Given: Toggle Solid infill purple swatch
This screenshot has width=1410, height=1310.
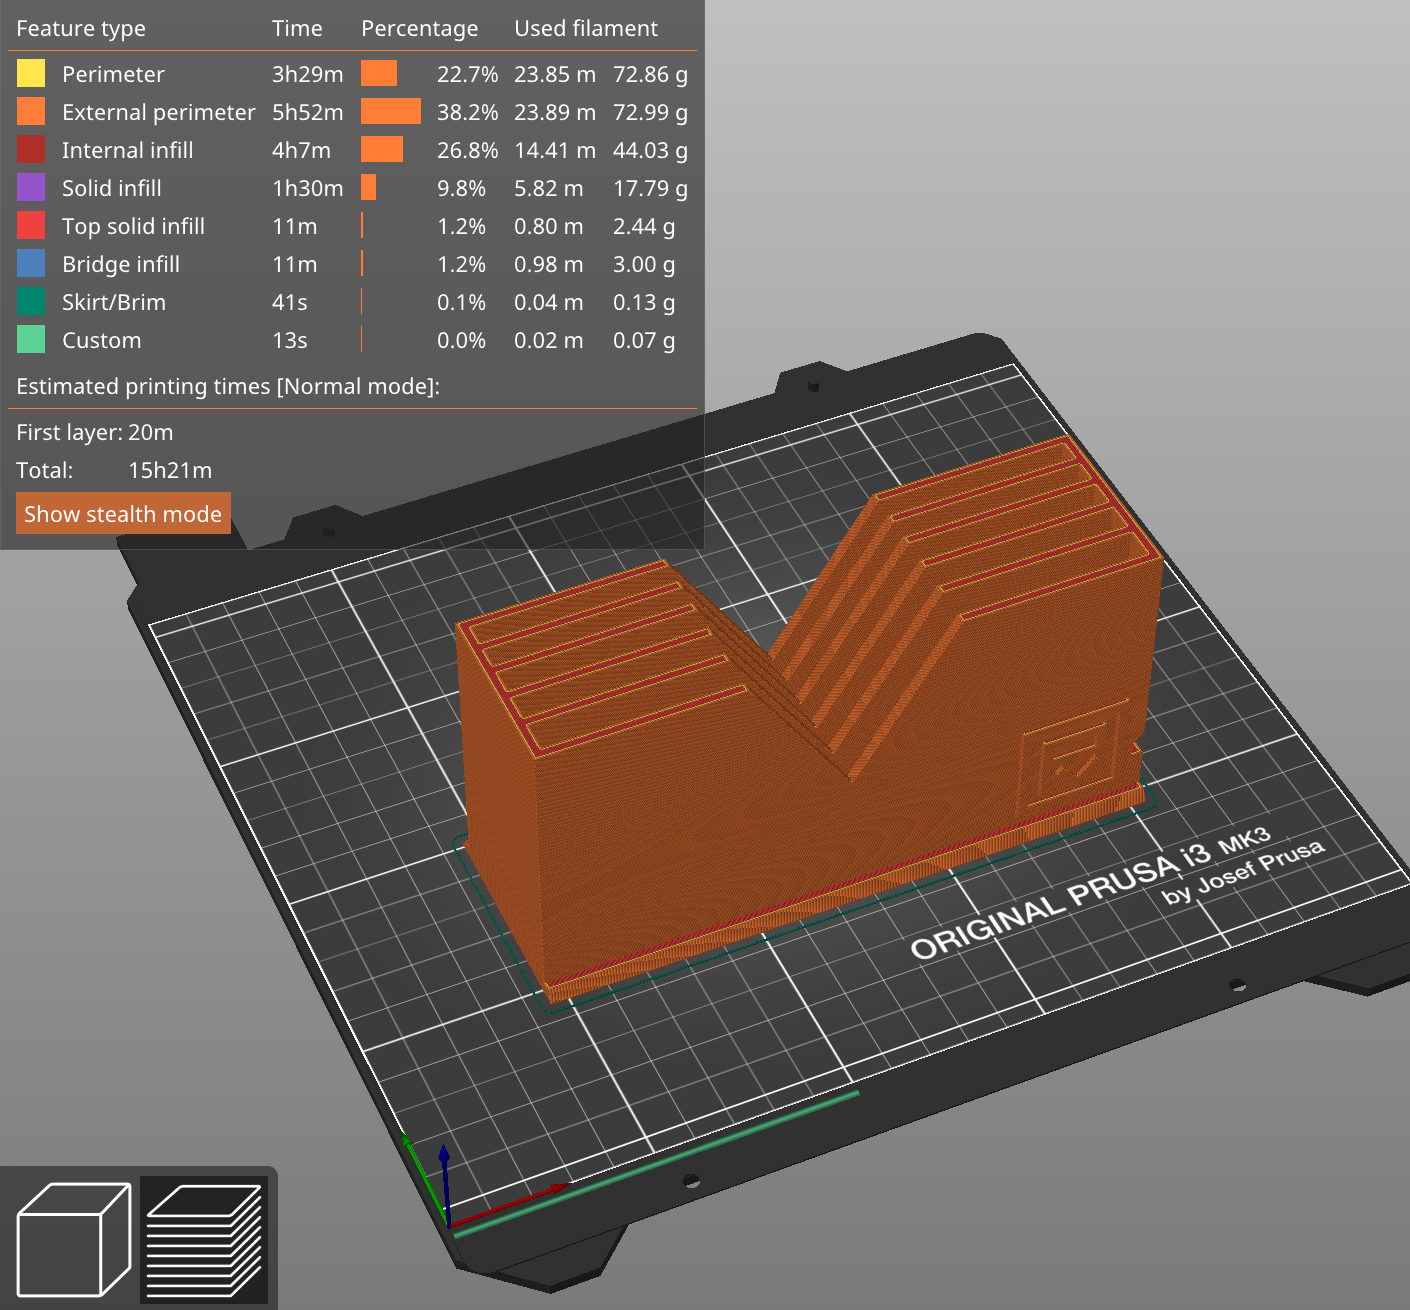Looking at the screenshot, I should [x=31, y=187].
